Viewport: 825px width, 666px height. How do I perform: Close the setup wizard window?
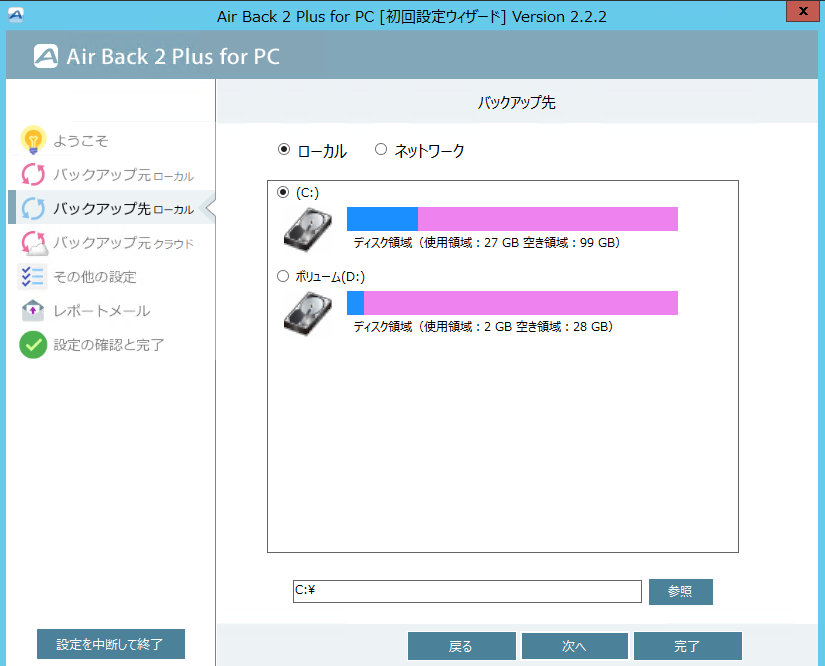(x=802, y=11)
